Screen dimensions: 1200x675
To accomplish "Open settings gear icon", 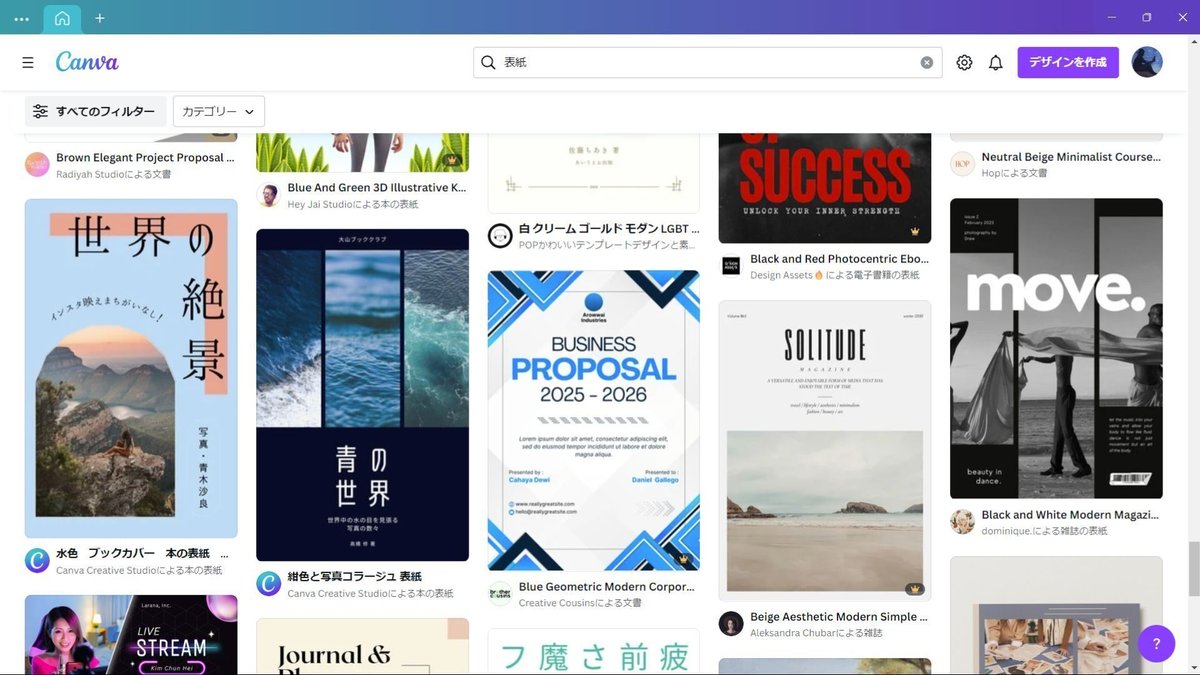I will pos(964,62).
